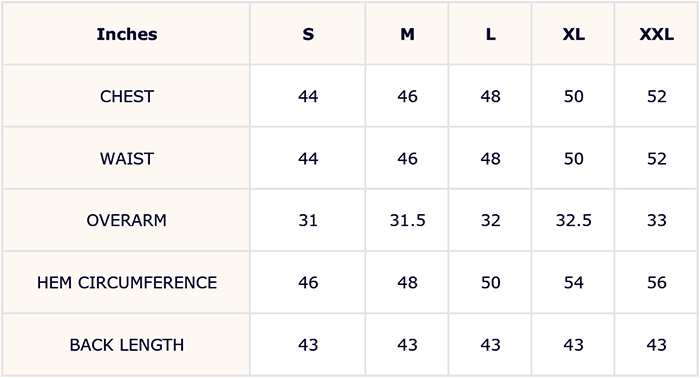
Task: Select the XXL size column header
Action: click(656, 34)
